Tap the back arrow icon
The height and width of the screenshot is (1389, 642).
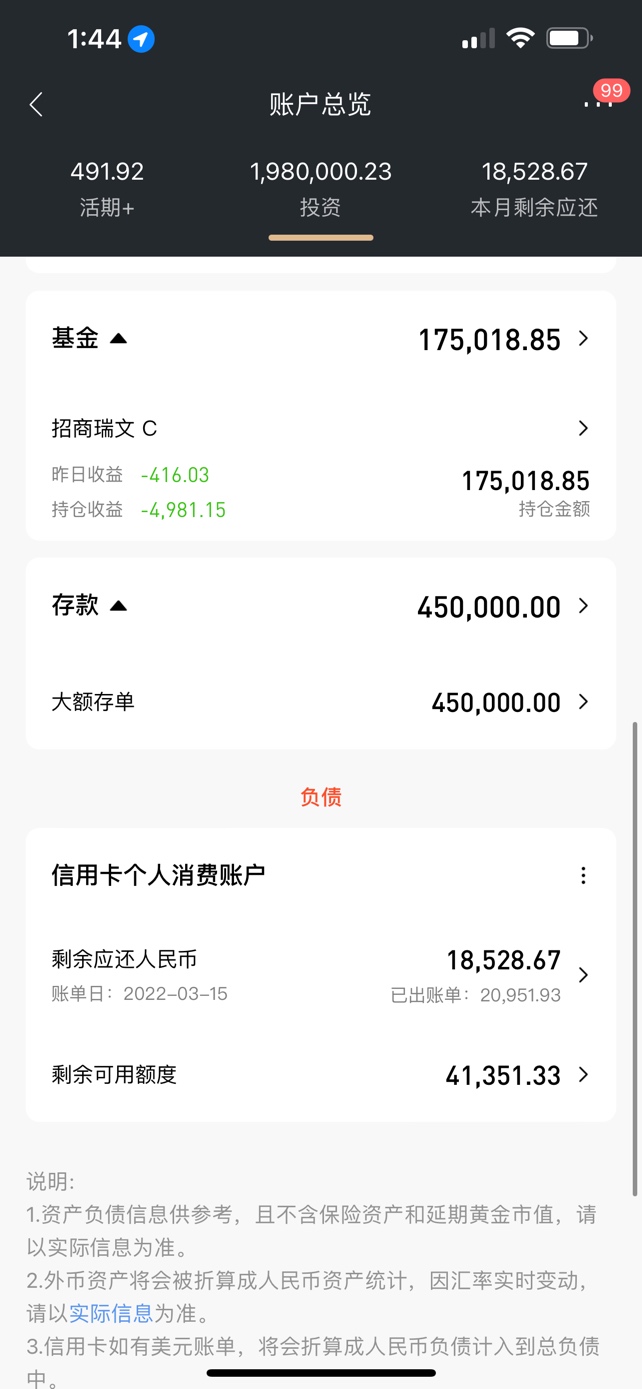pos(36,104)
